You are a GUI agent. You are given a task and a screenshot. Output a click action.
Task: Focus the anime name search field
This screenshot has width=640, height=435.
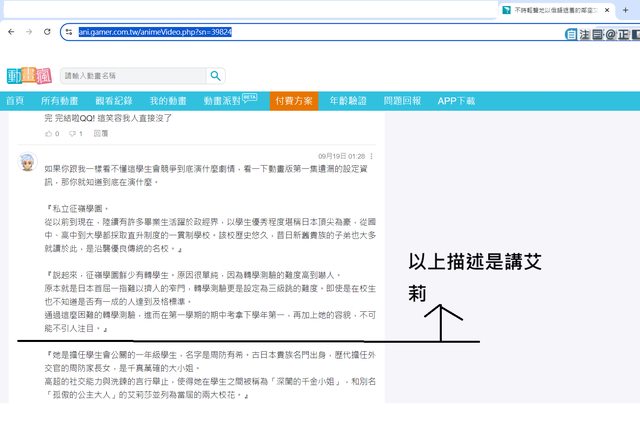(x=133, y=76)
